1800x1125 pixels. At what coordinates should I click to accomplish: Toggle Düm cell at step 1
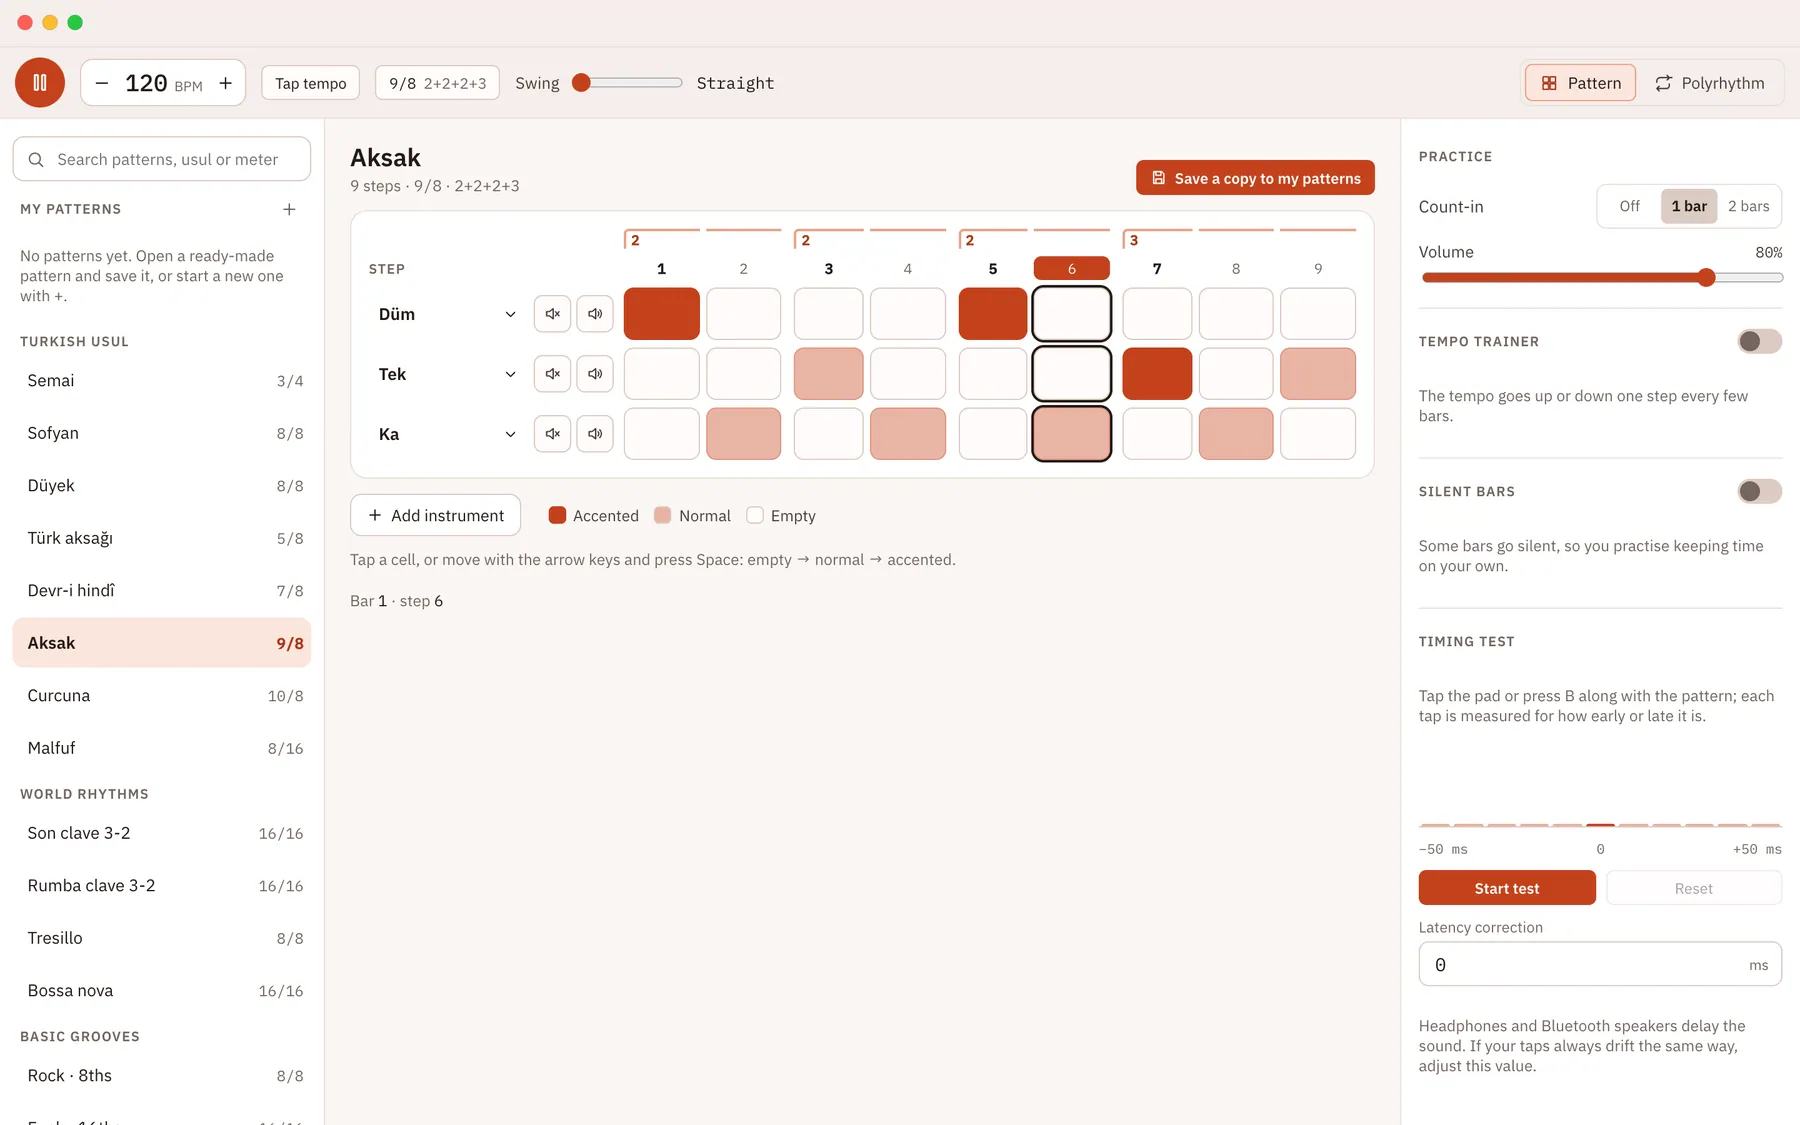(x=662, y=314)
